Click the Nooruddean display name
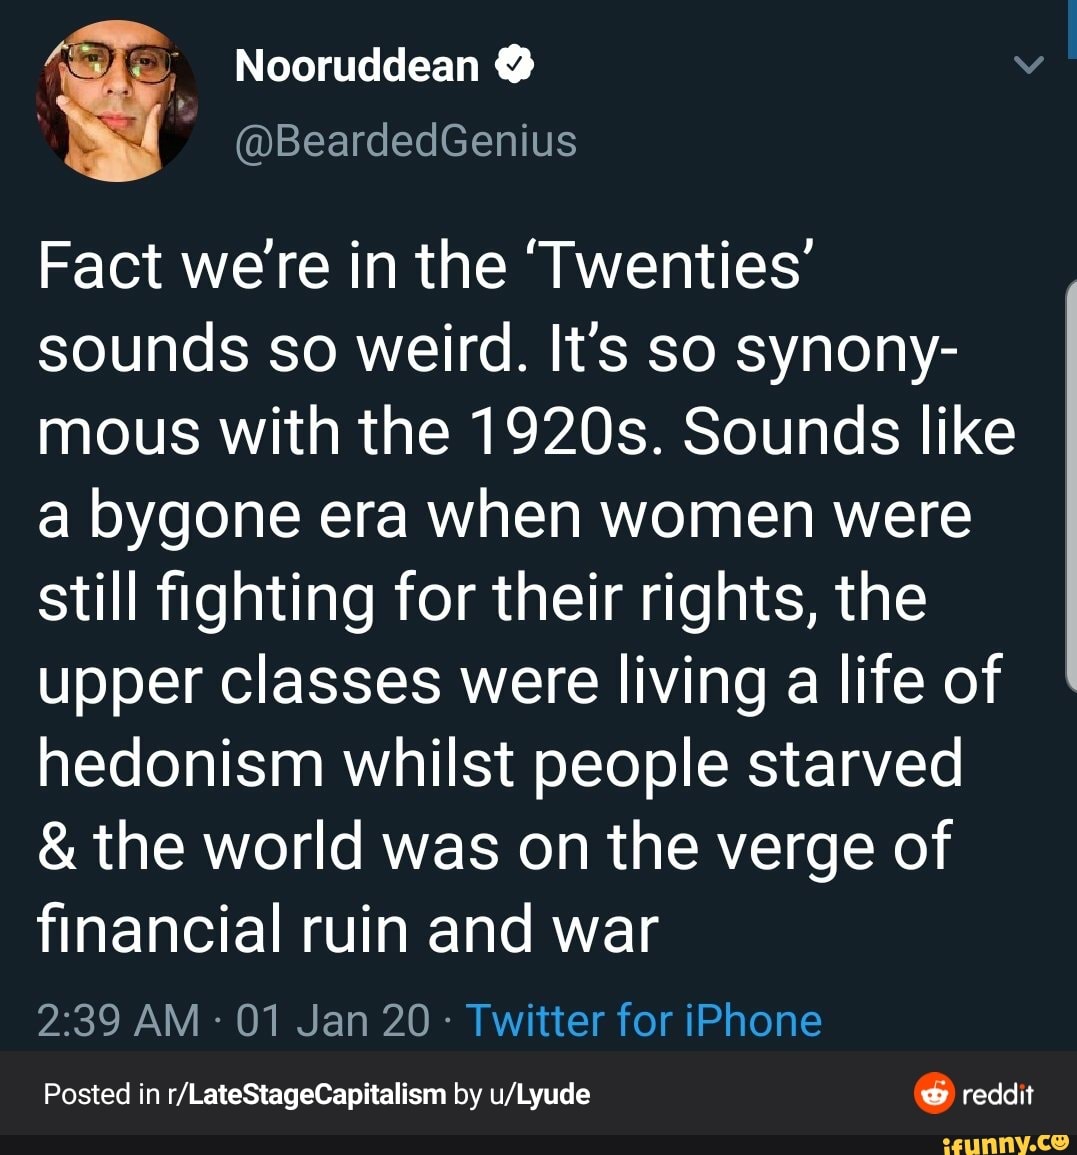 [357, 66]
